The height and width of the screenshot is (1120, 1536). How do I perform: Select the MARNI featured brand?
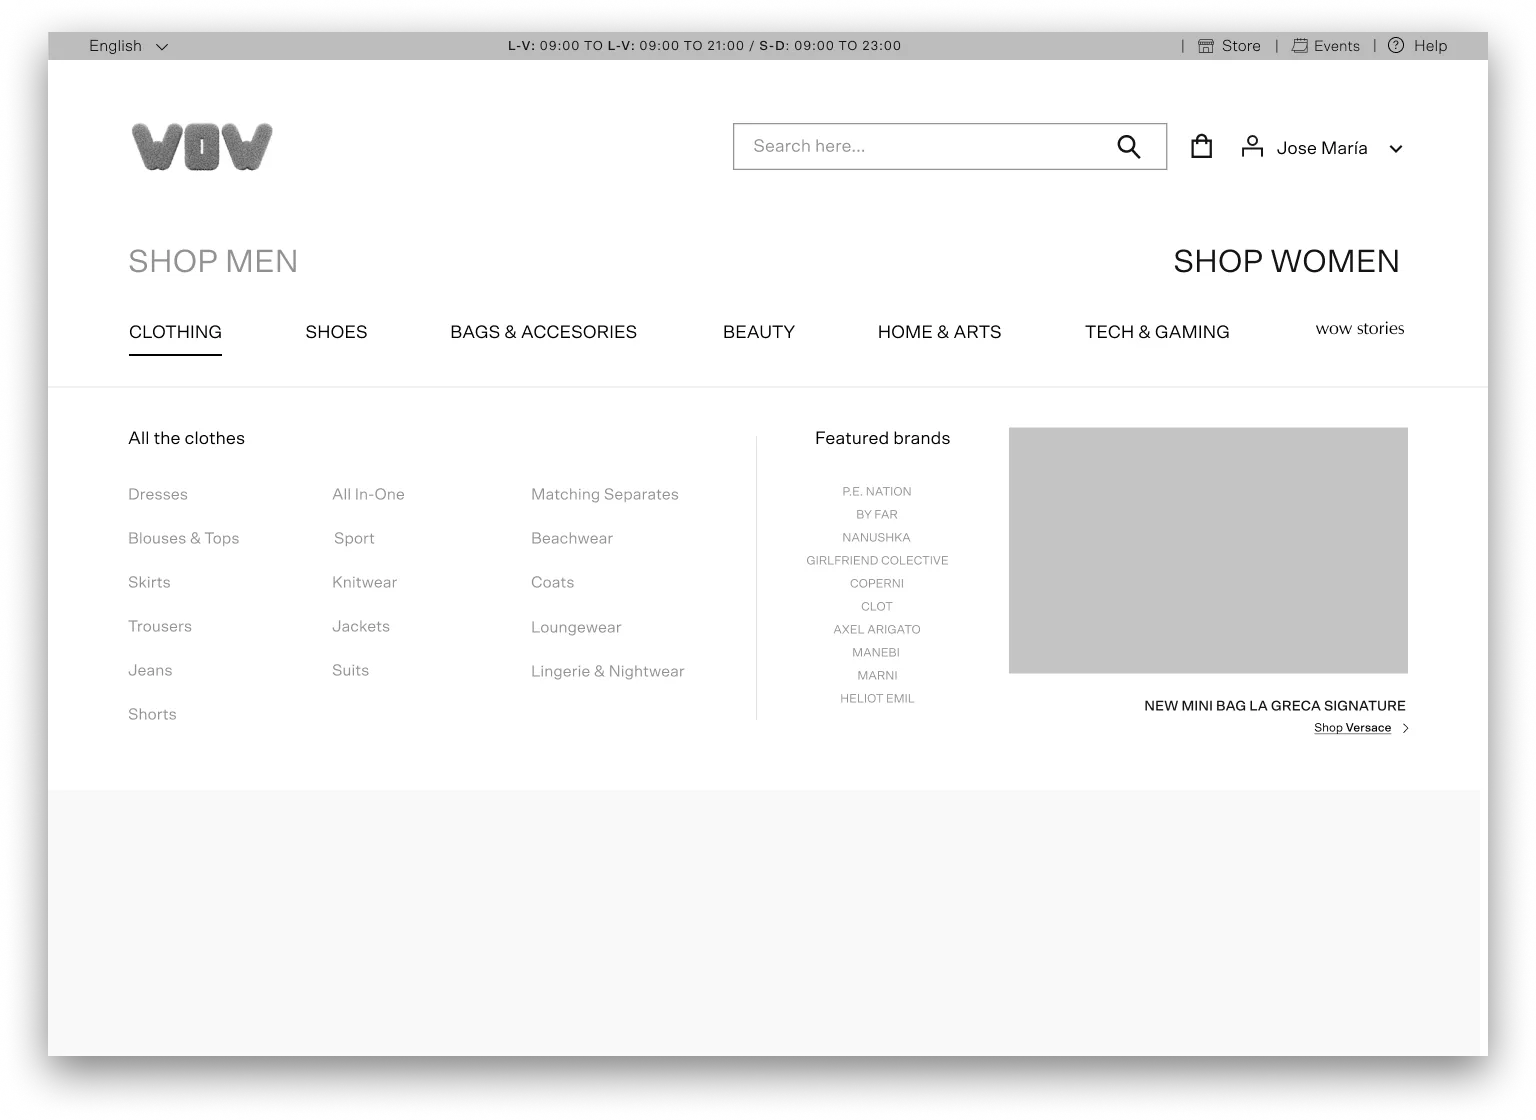pos(877,675)
